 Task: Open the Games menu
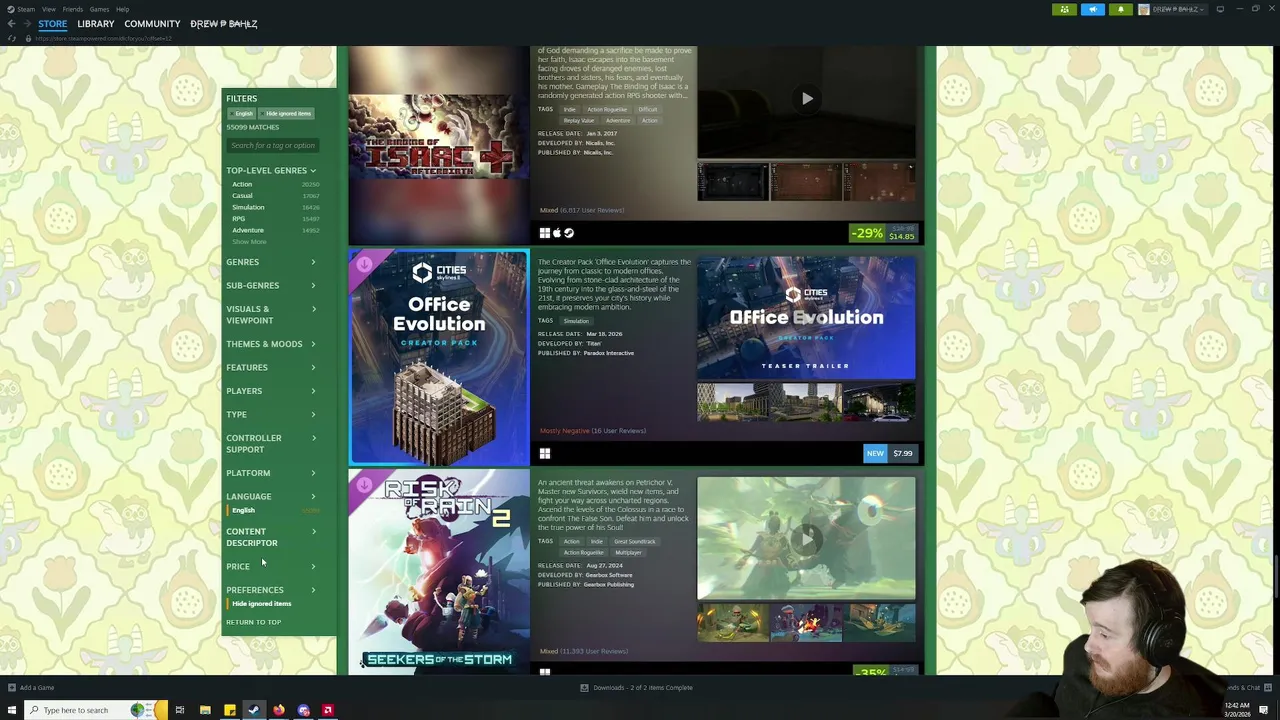99,9
